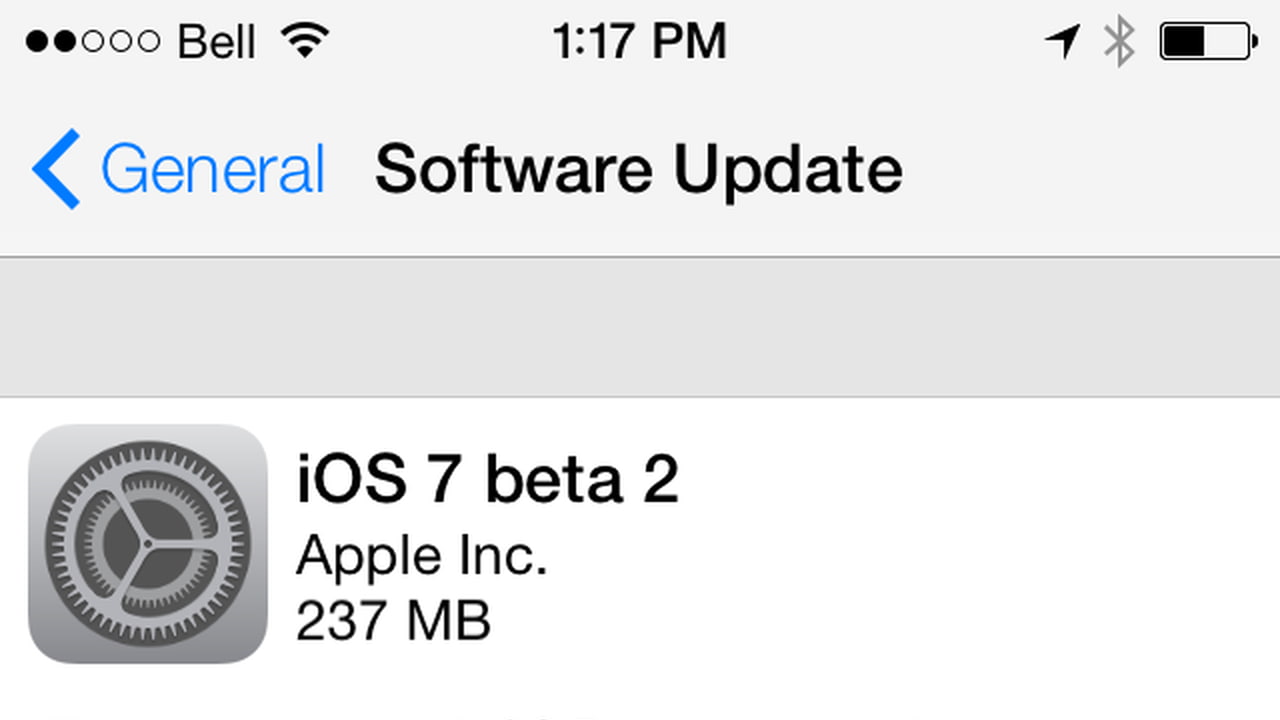Tap the Settings gear update icon

[x=148, y=543]
